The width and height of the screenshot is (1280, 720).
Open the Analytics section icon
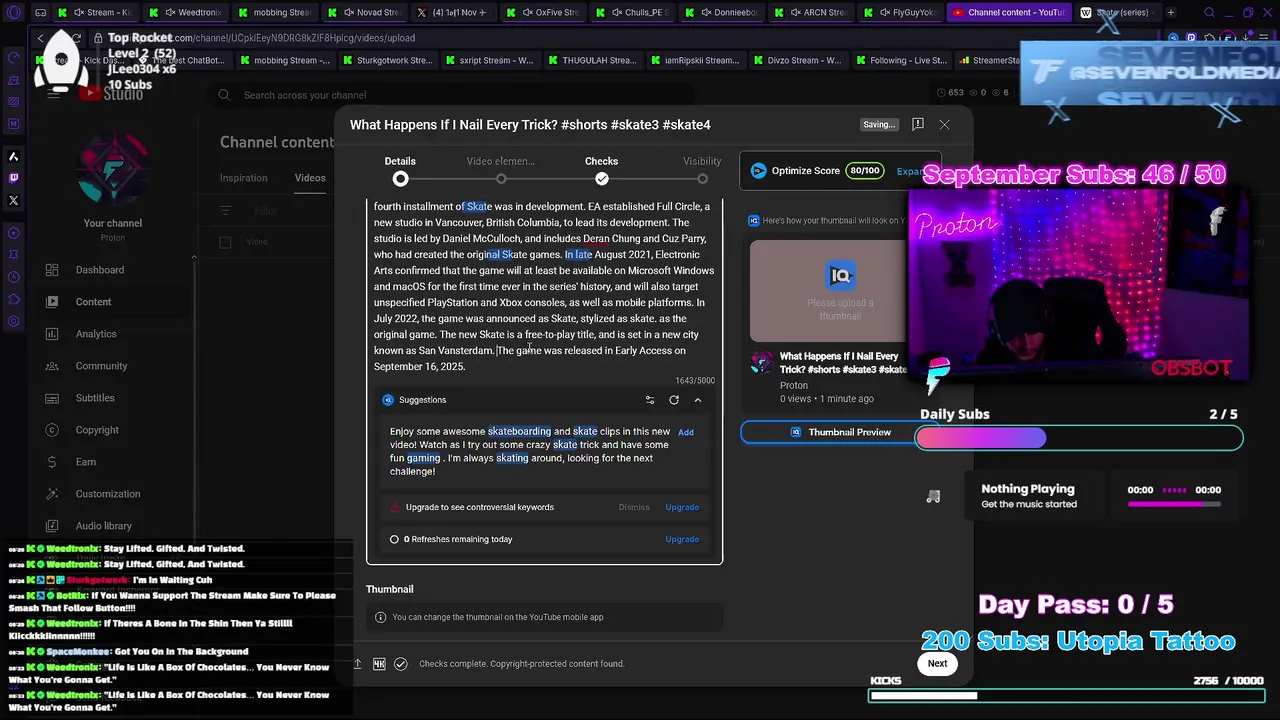(x=52, y=334)
